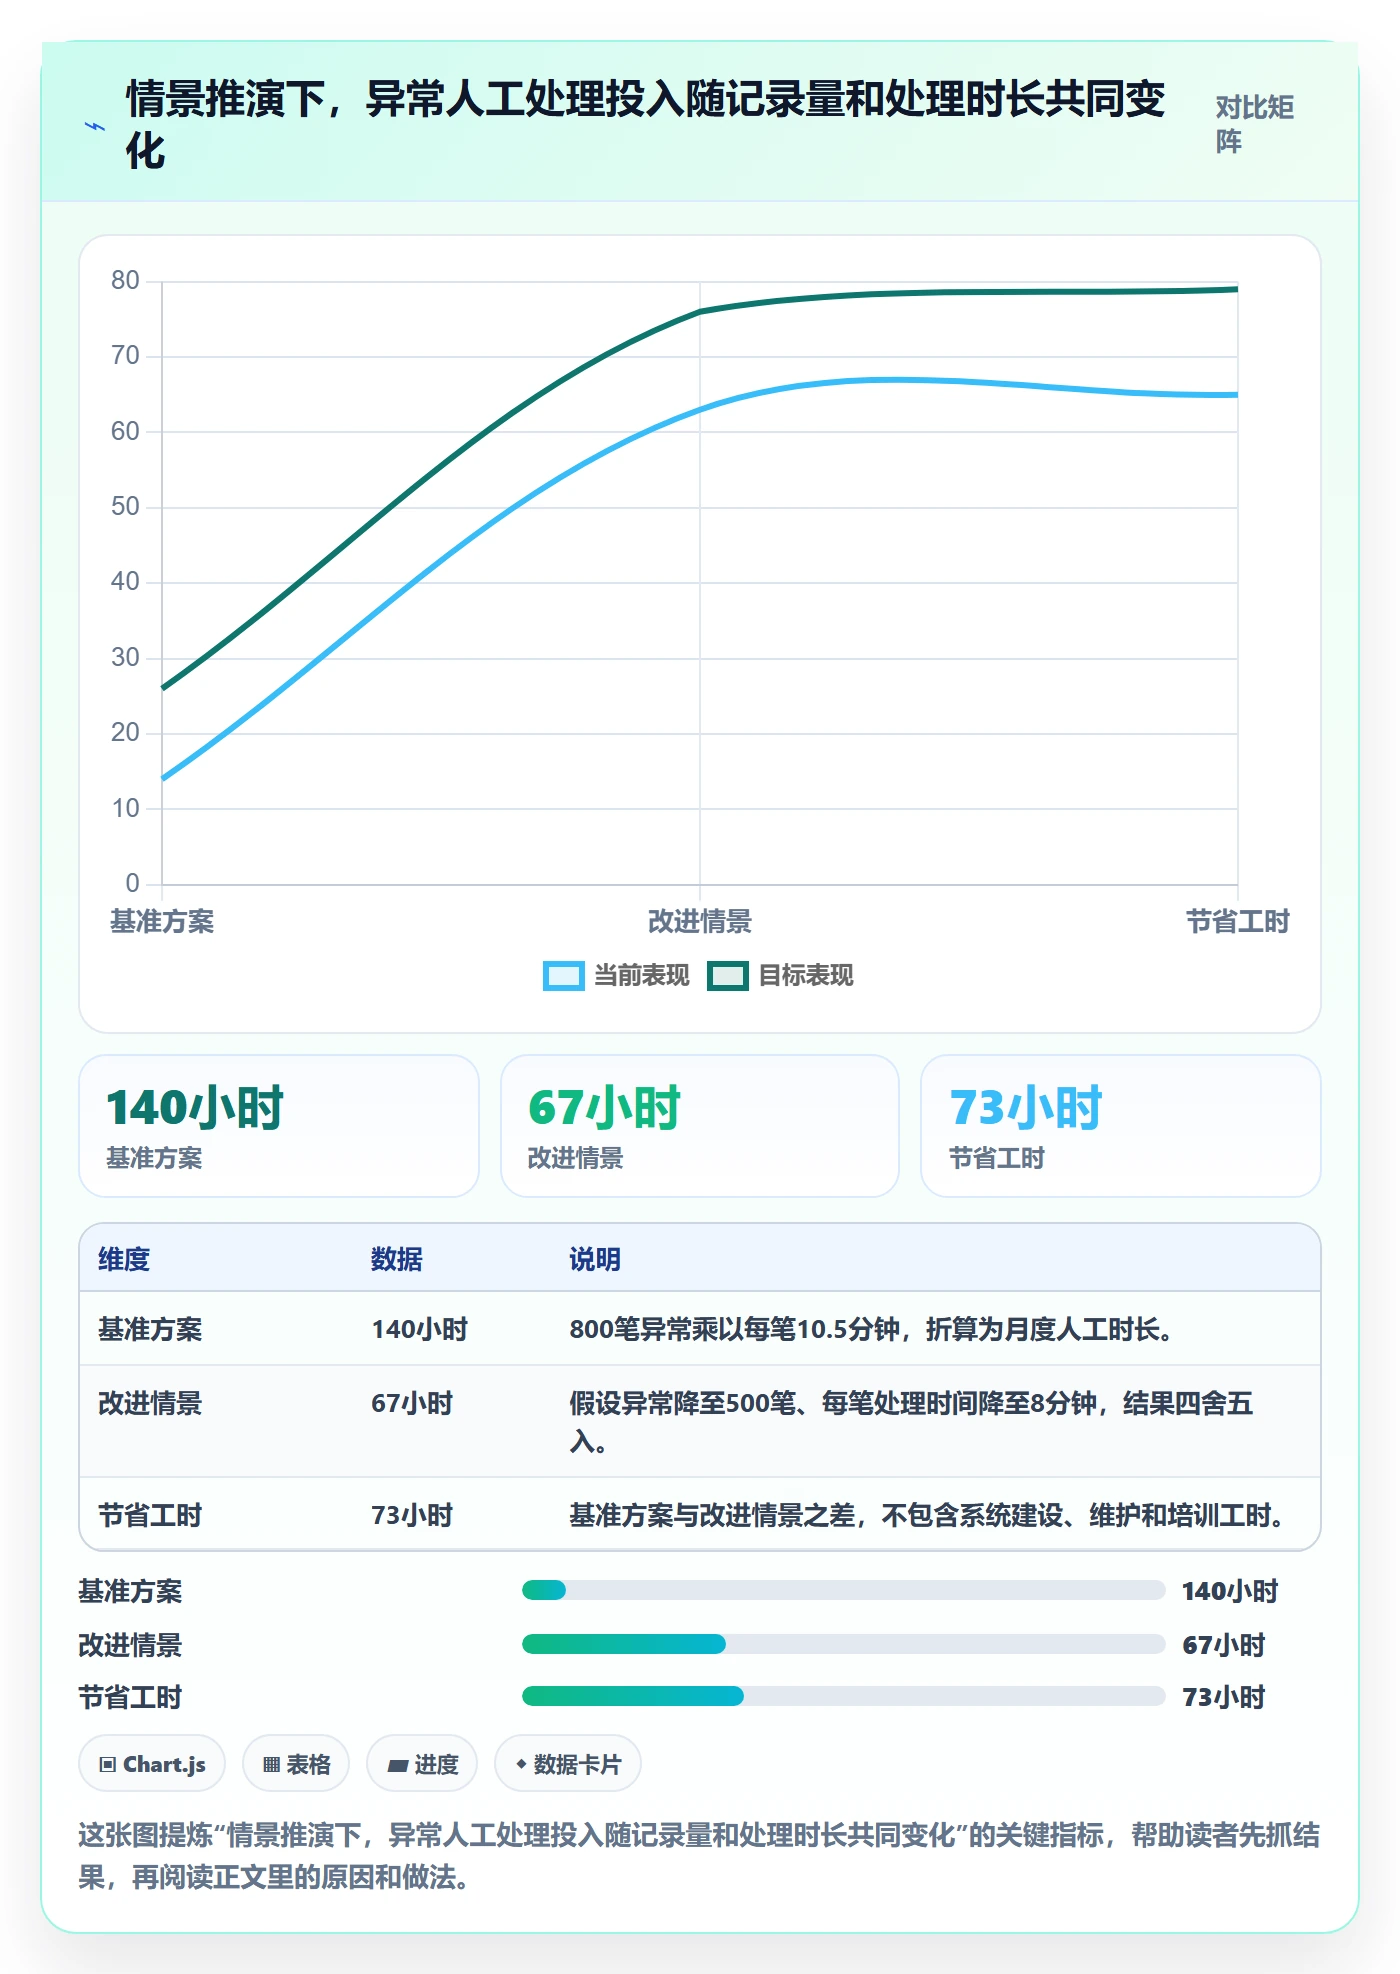Image resolution: width=1400 pixels, height=1974 pixels.
Task: Select the 改进情景 table row cell
Action: [x=150, y=1403]
